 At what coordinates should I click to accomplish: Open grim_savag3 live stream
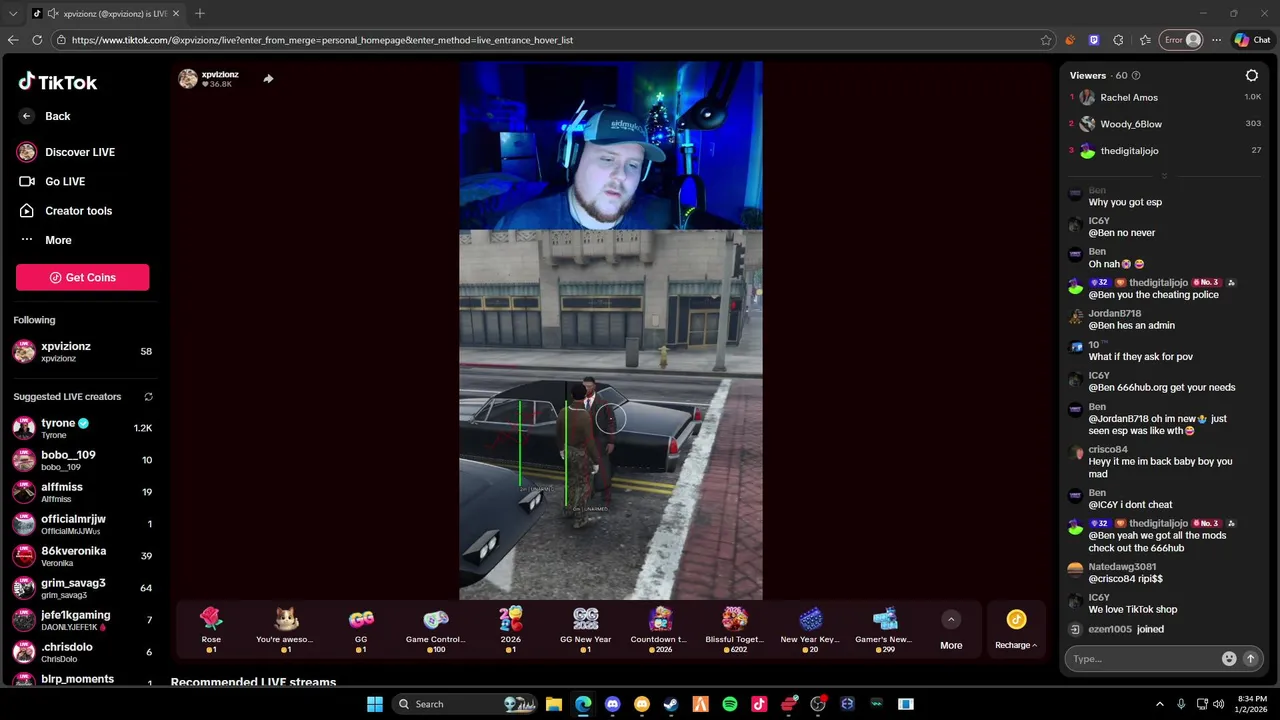pyautogui.click(x=82, y=588)
